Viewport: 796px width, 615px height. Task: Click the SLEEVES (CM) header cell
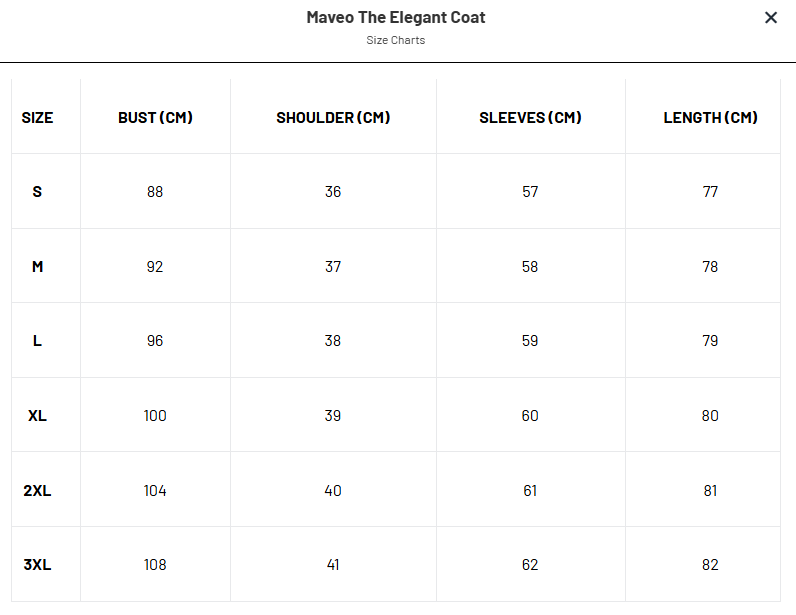tap(530, 117)
